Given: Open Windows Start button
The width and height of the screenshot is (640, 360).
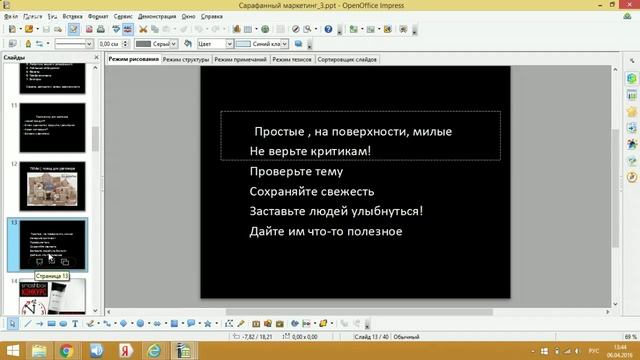Looking at the screenshot, I should tap(13, 351).
